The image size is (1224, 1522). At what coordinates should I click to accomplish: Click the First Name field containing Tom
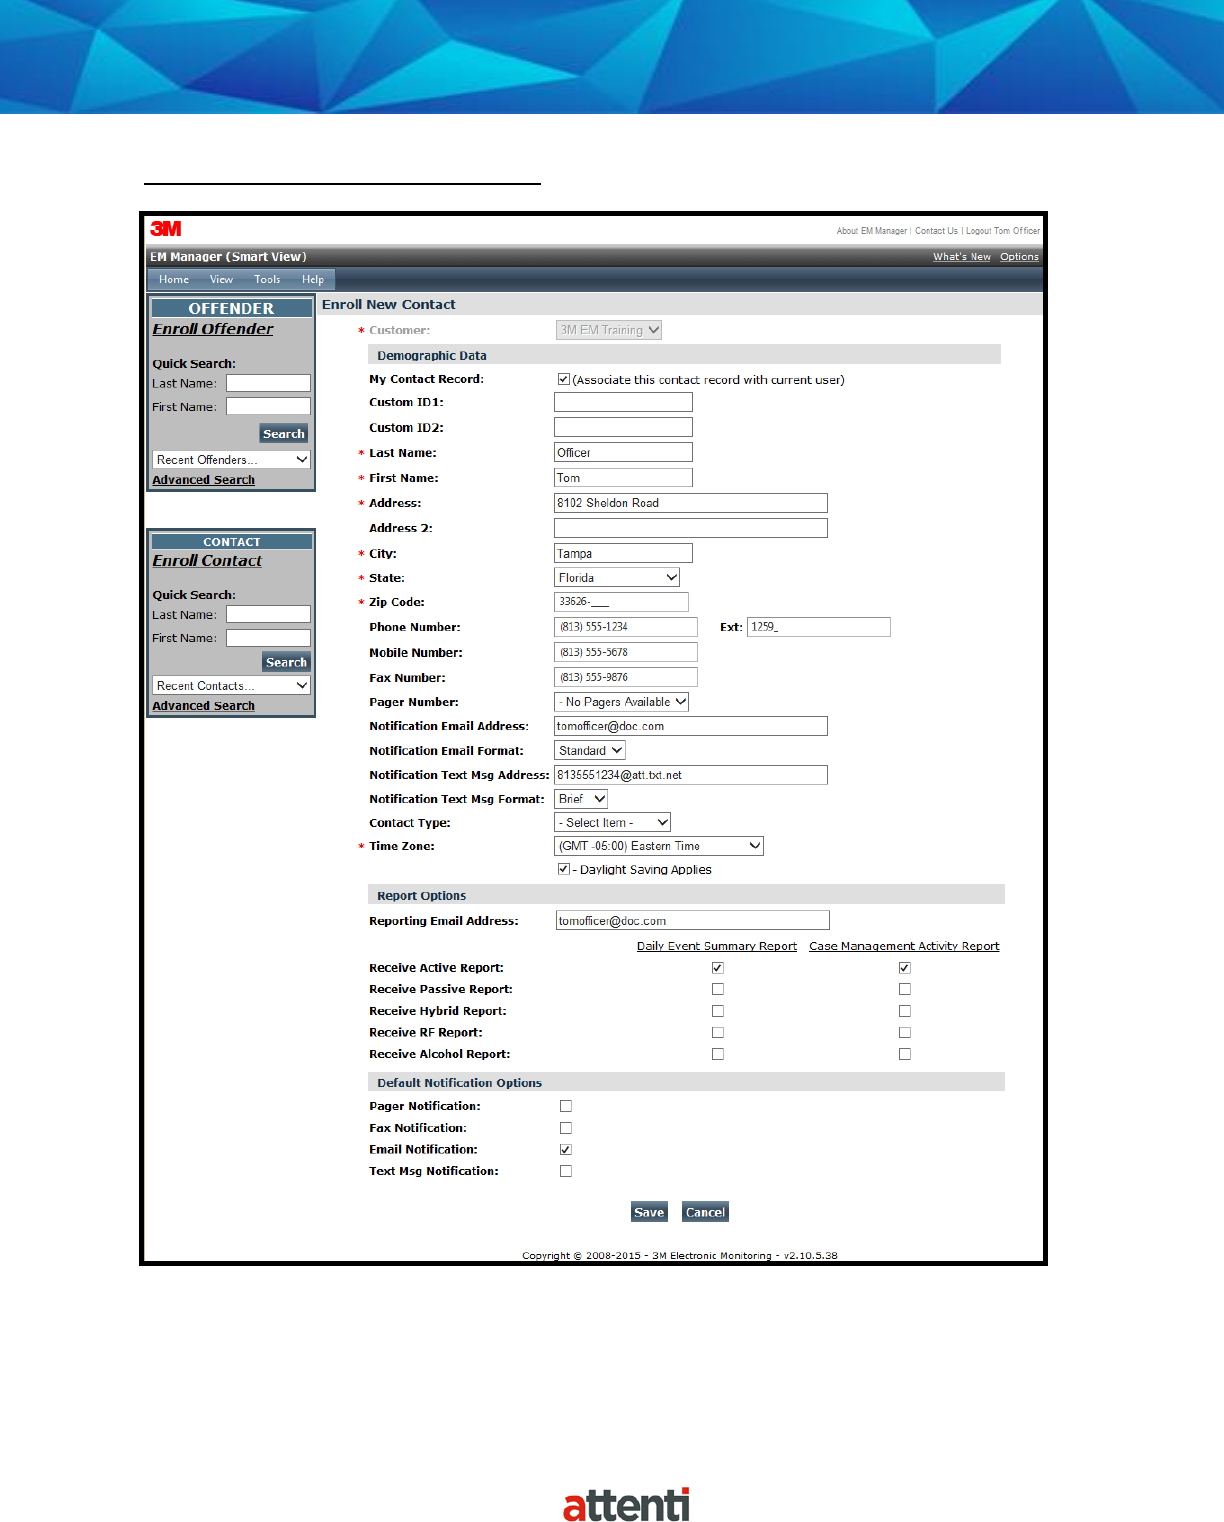pos(623,478)
